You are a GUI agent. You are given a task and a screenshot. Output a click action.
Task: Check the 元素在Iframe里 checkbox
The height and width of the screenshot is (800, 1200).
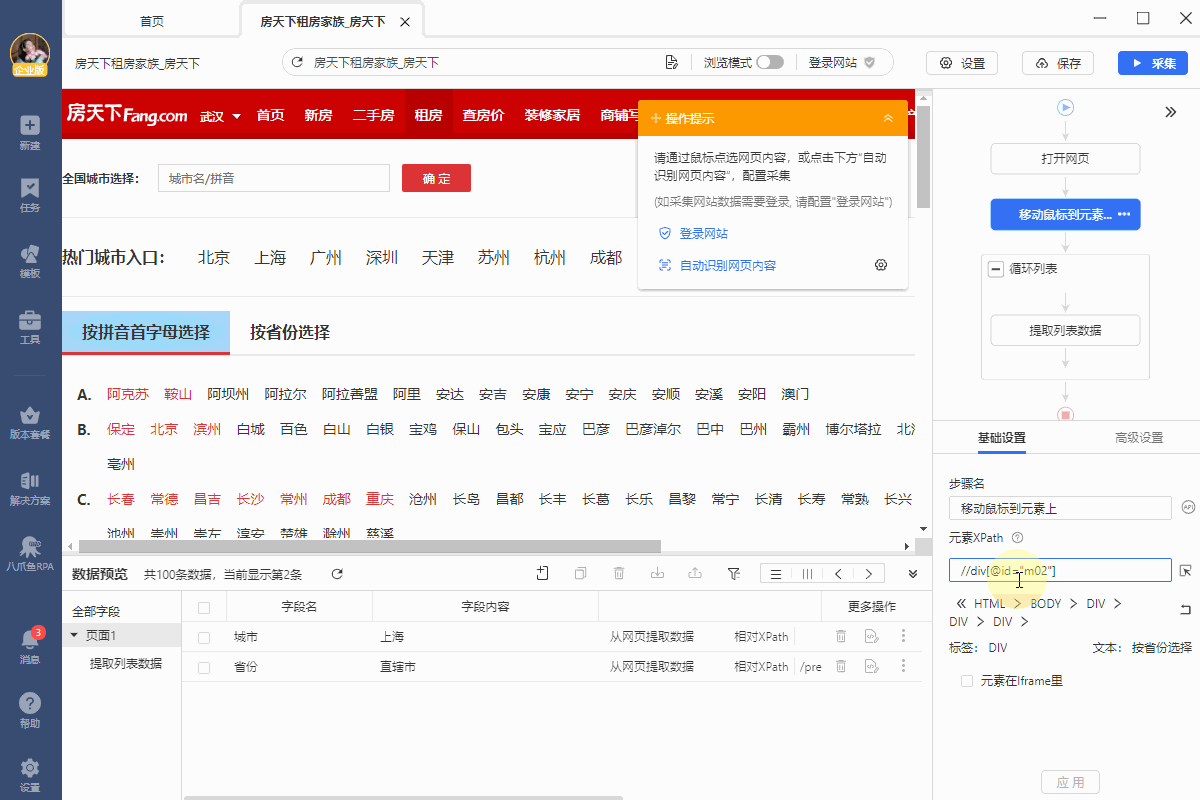[x=967, y=681]
